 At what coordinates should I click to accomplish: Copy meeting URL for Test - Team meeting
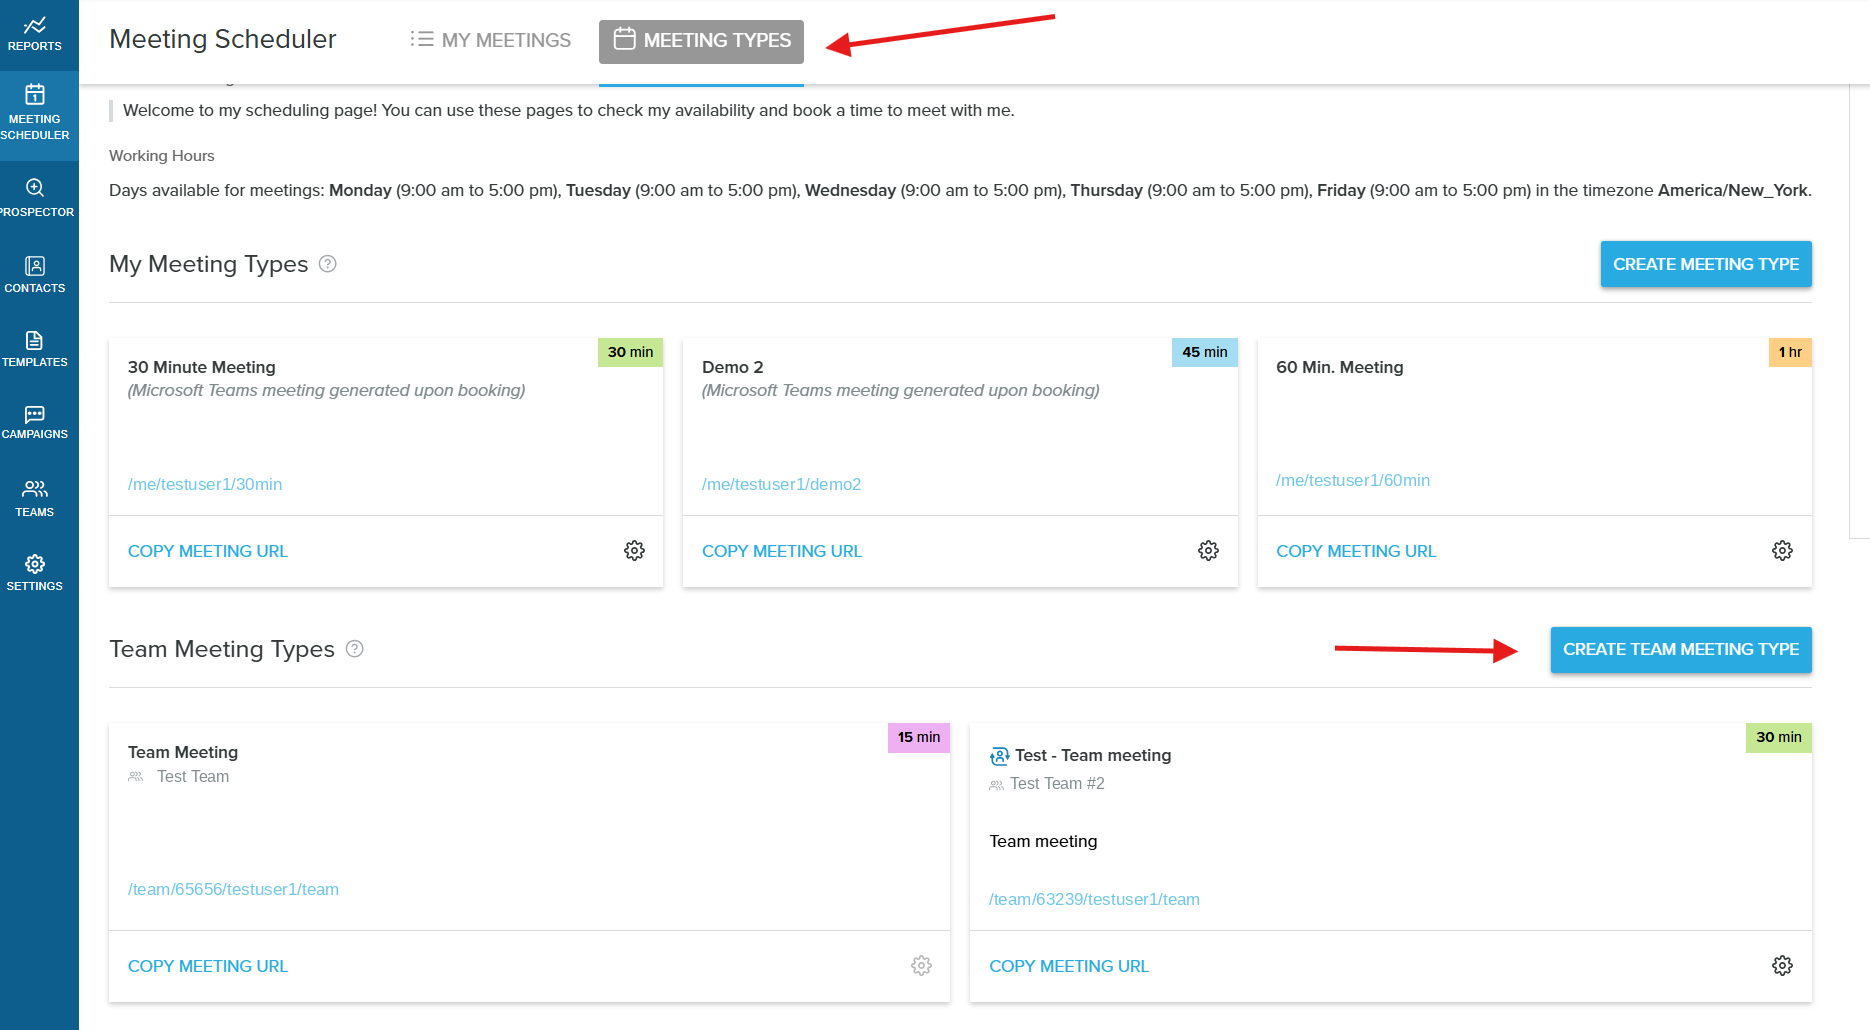click(x=1069, y=967)
